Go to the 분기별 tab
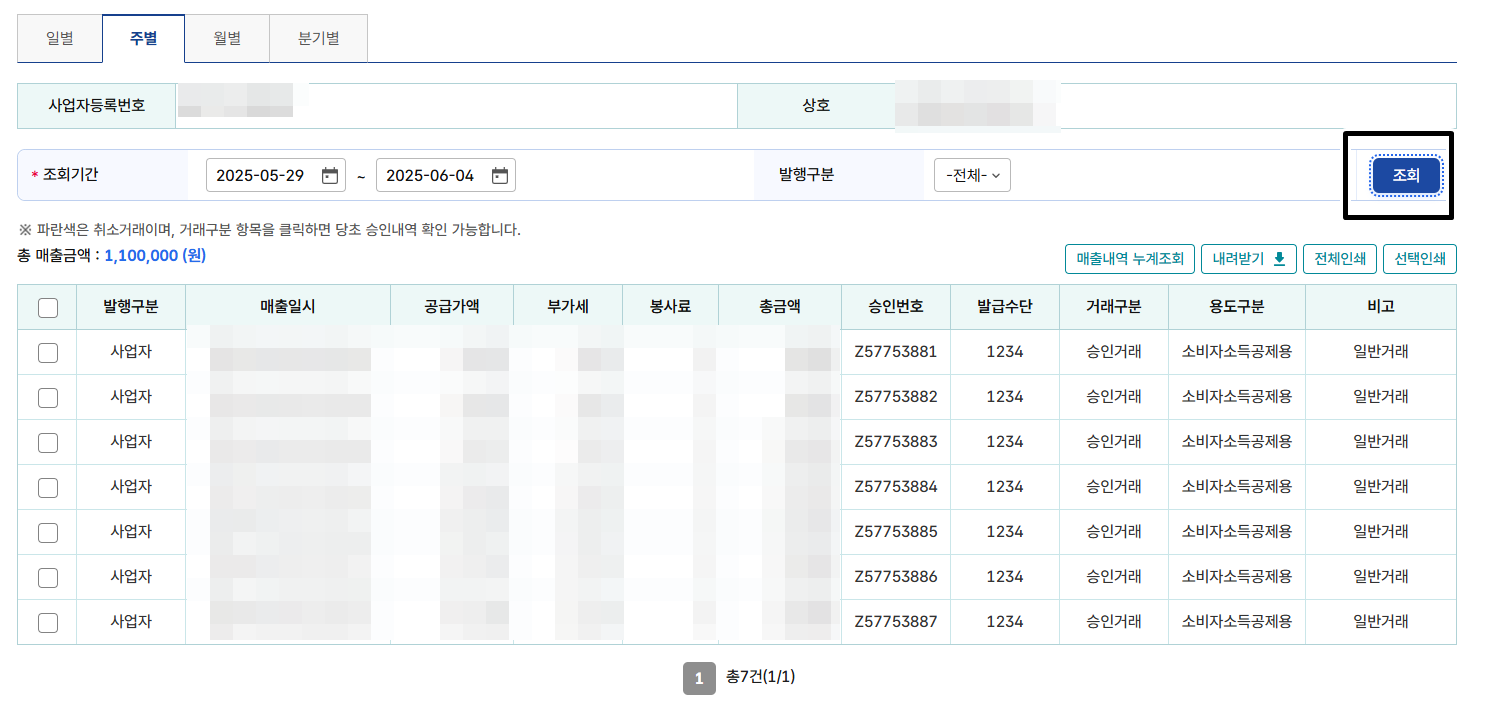 (x=319, y=39)
